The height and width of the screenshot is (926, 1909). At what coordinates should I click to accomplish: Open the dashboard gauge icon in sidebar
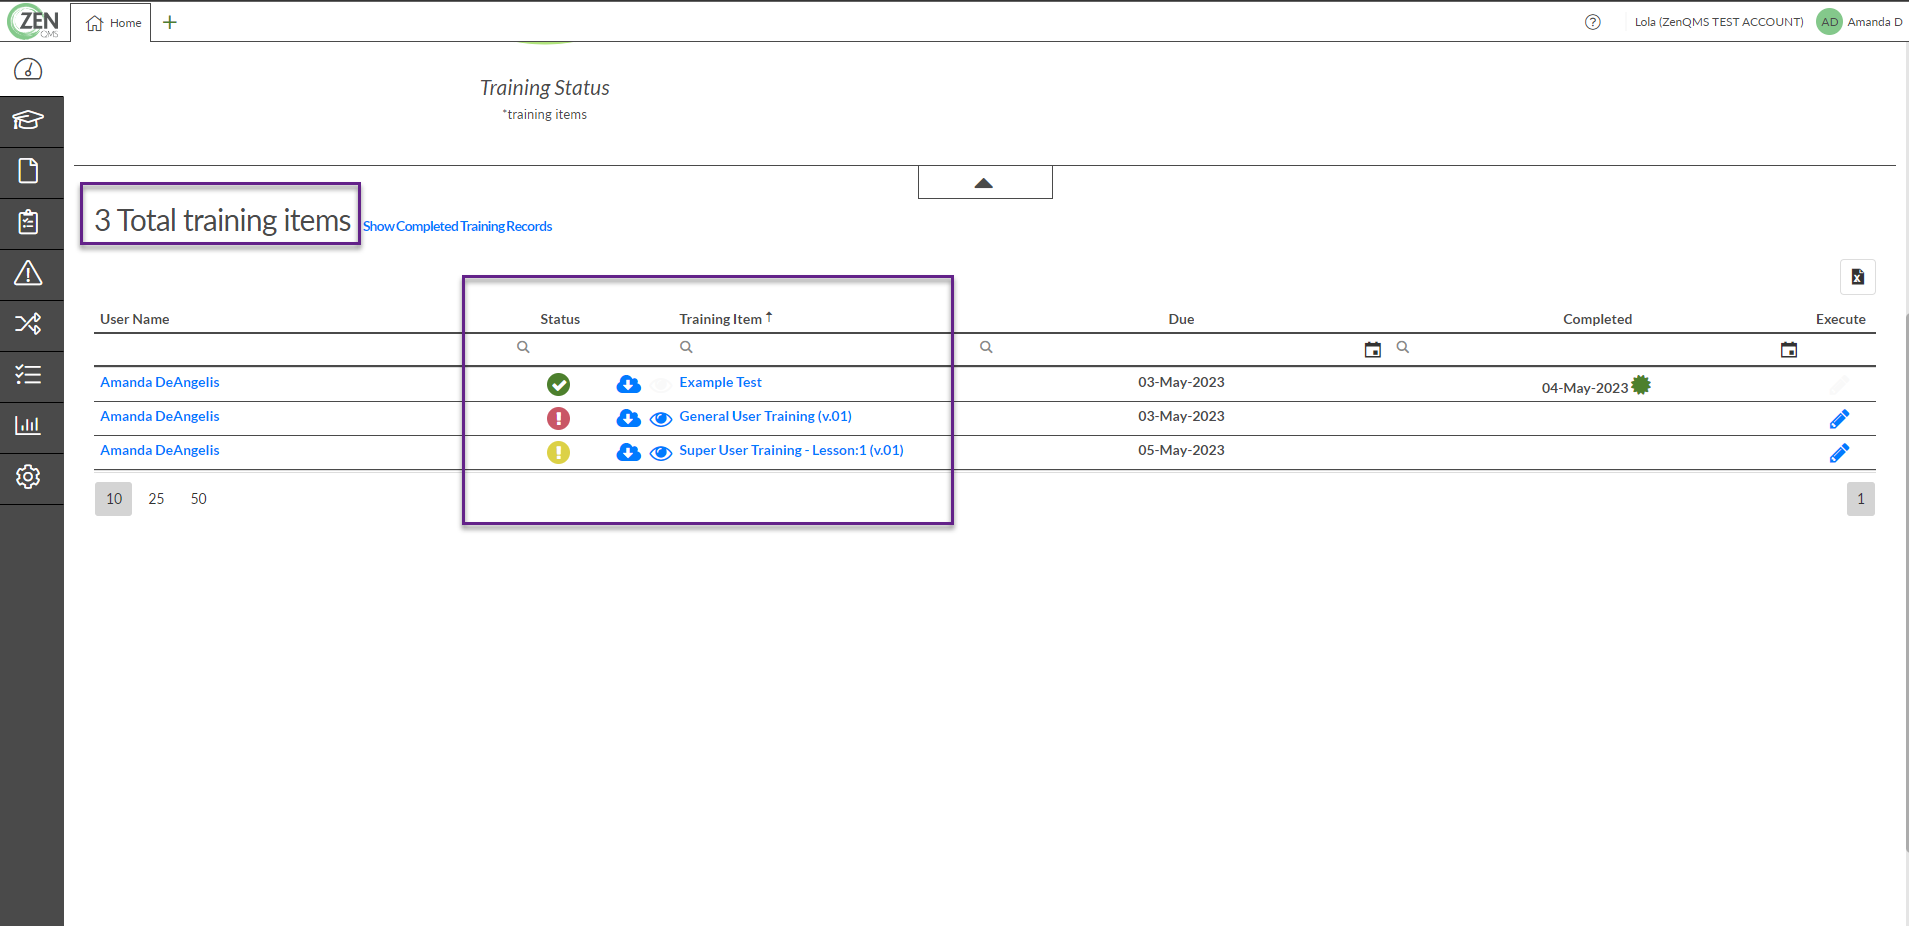[28, 70]
